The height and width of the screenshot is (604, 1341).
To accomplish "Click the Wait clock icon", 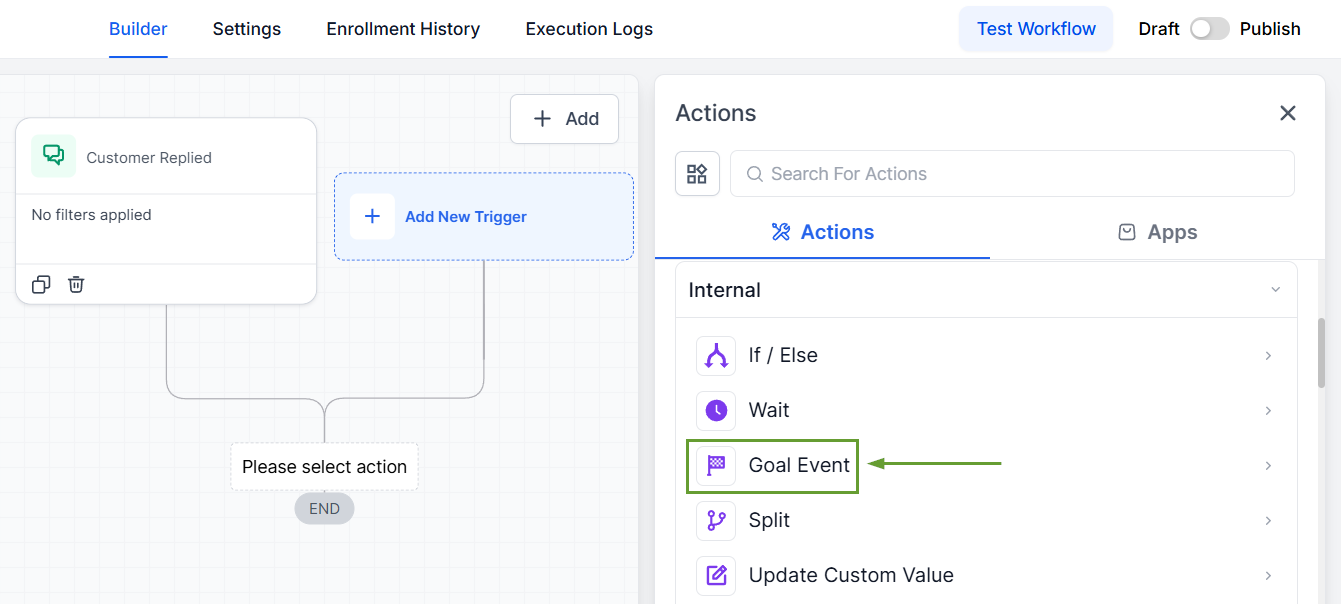I will point(716,411).
